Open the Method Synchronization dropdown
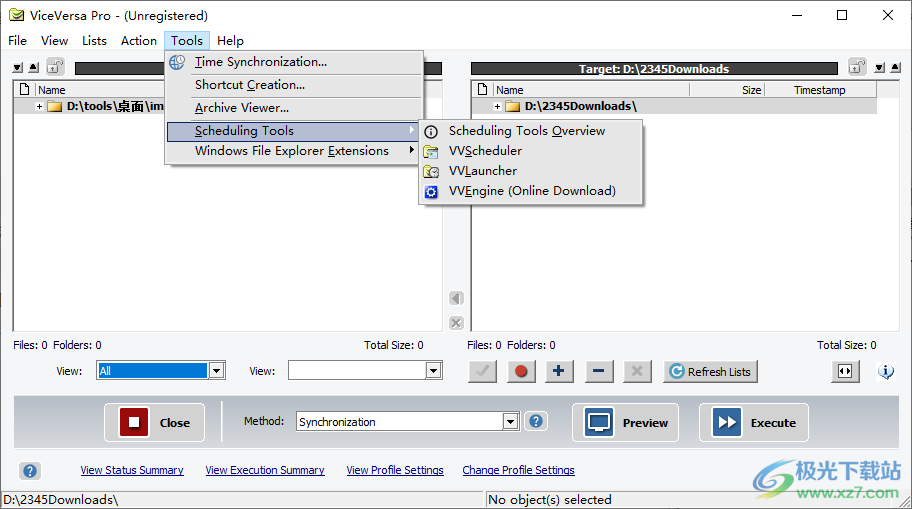The height and width of the screenshot is (509, 912). (x=510, y=422)
